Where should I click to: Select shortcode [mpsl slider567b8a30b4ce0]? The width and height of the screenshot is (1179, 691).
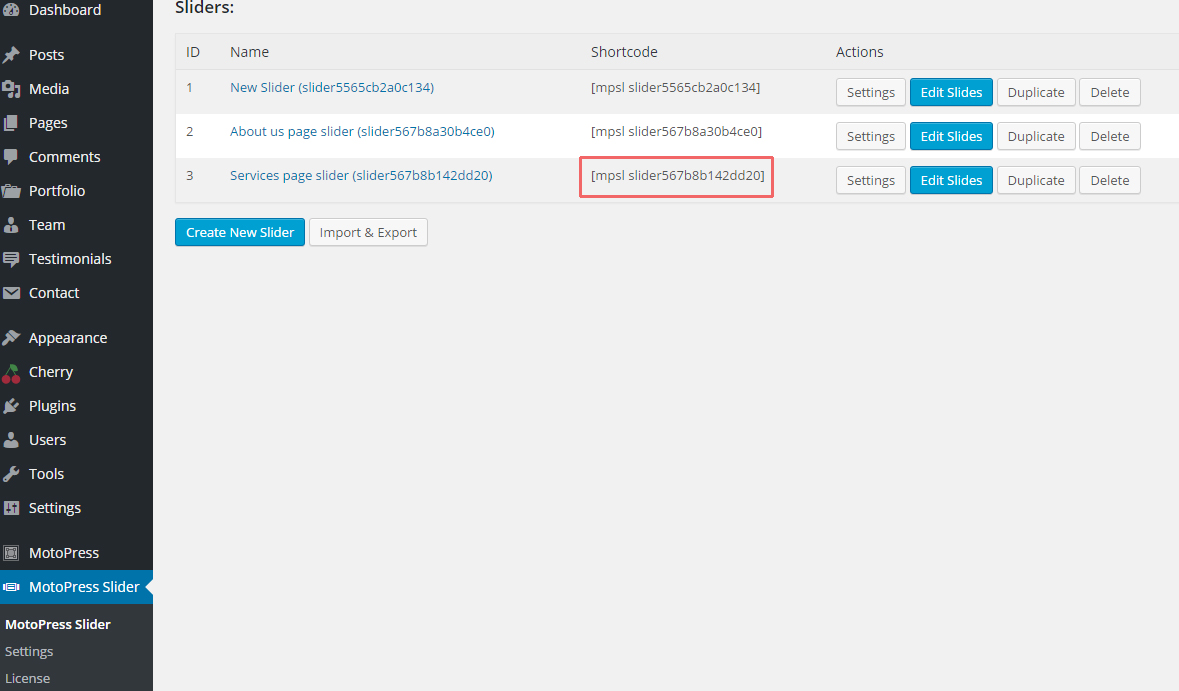pyautogui.click(x=676, y=131)
